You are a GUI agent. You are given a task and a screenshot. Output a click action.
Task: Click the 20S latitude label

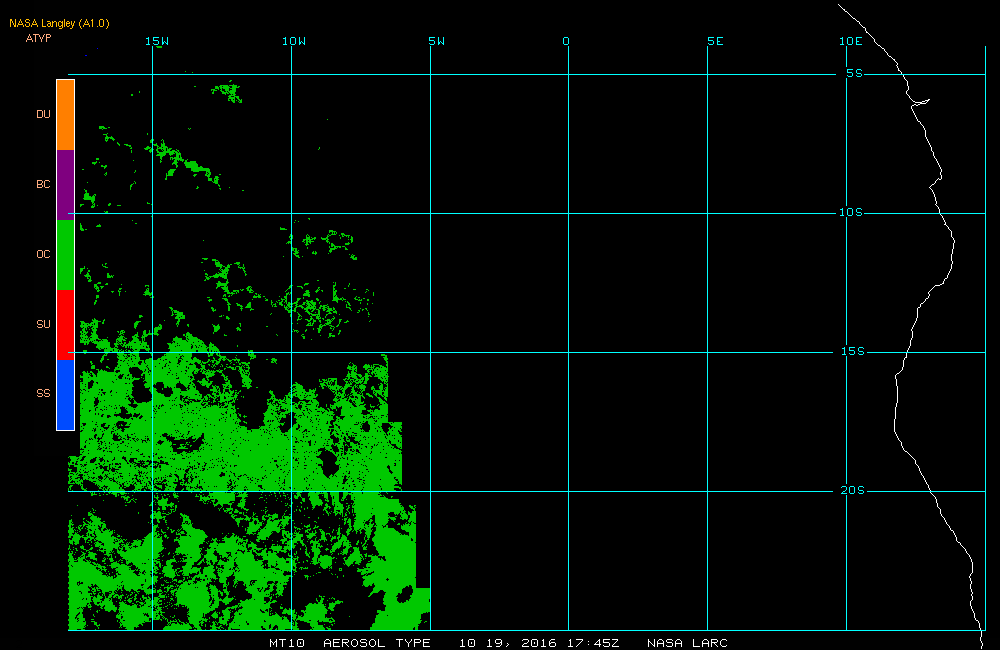[853, 491]
